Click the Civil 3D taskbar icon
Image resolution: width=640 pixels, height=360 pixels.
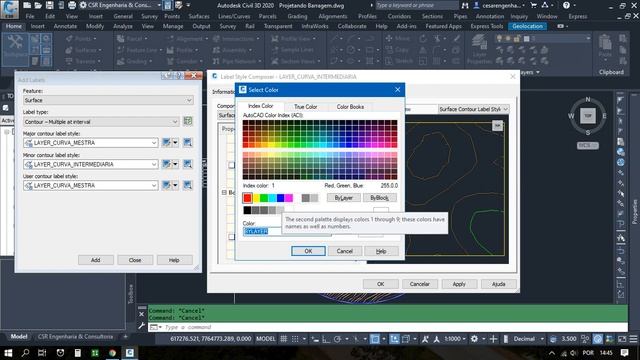pyautogui.click(x=130, y=353)
